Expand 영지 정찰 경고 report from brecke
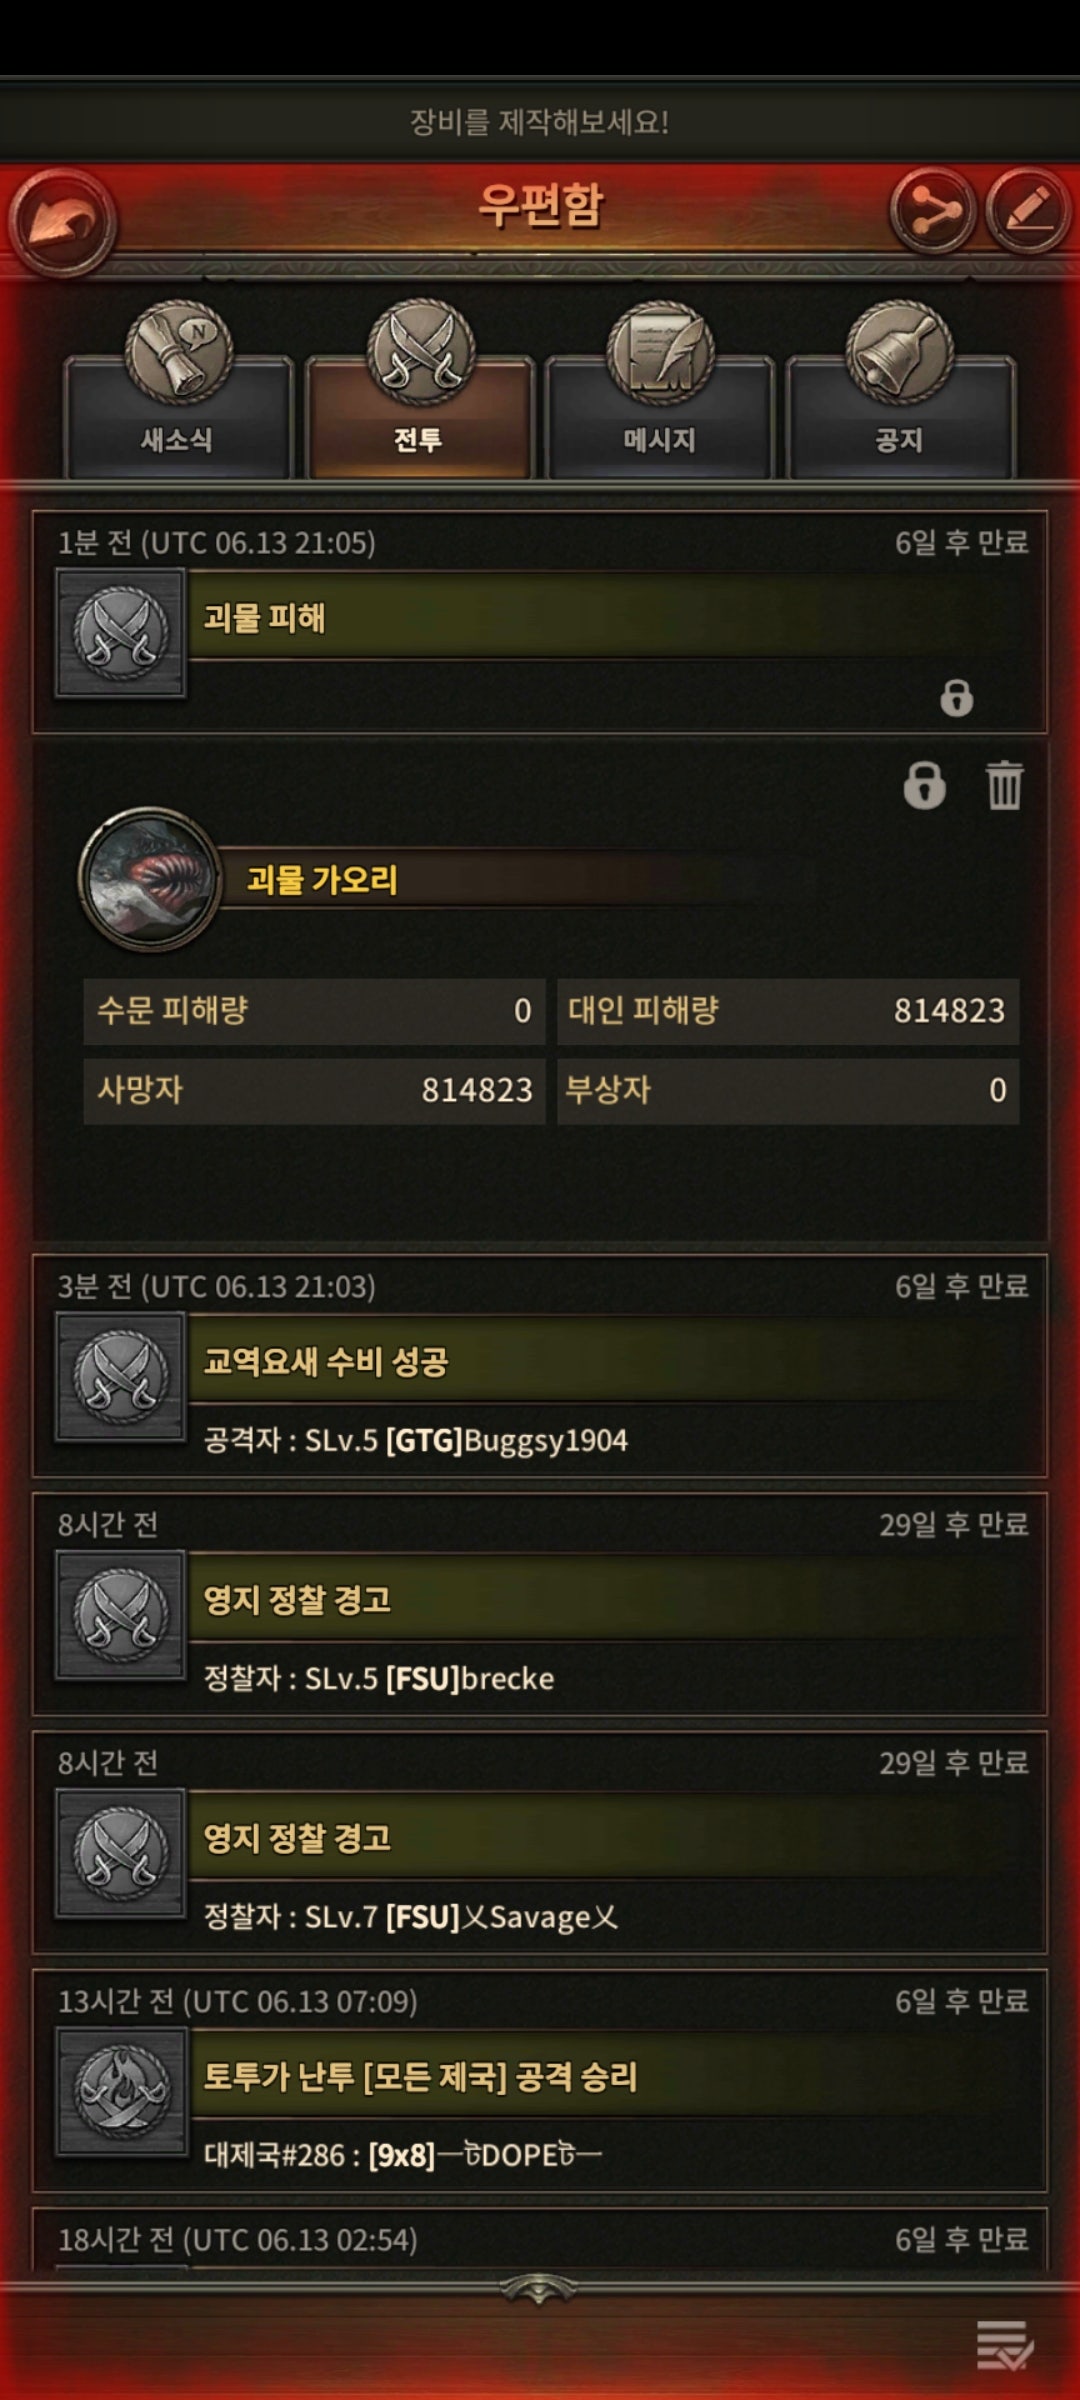The height and width of the screenshot is (2400, 1080). tap(540, 1604)
